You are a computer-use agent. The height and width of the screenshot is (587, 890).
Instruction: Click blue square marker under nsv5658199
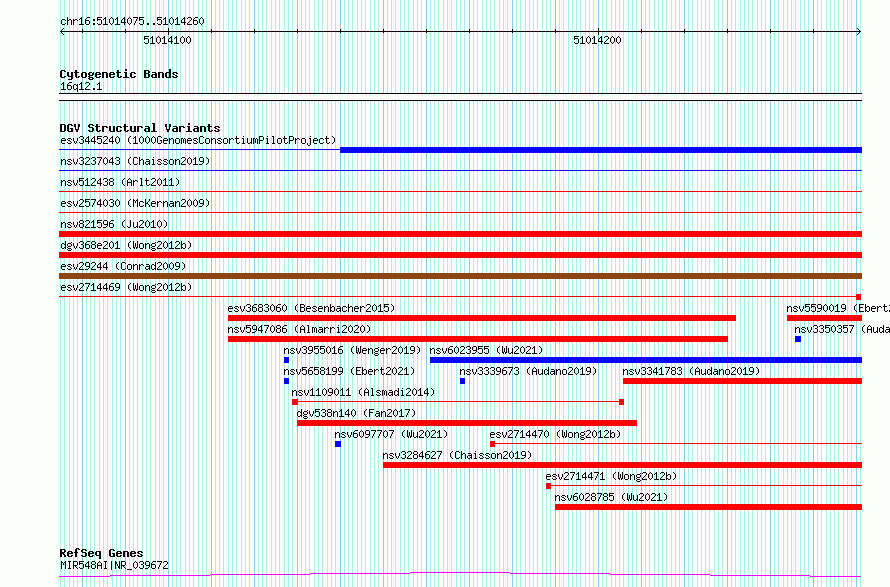(287, 381)
